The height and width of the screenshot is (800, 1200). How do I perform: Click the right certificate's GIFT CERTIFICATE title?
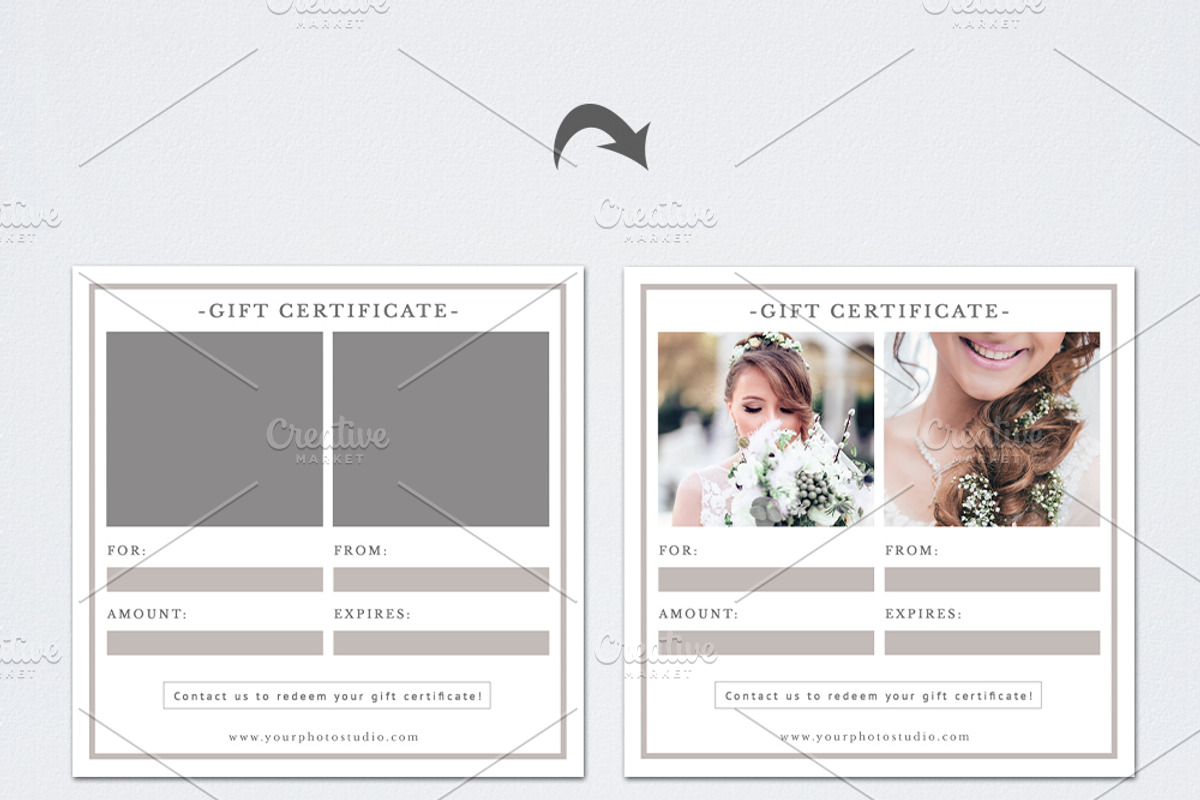[x=879, y=311]
